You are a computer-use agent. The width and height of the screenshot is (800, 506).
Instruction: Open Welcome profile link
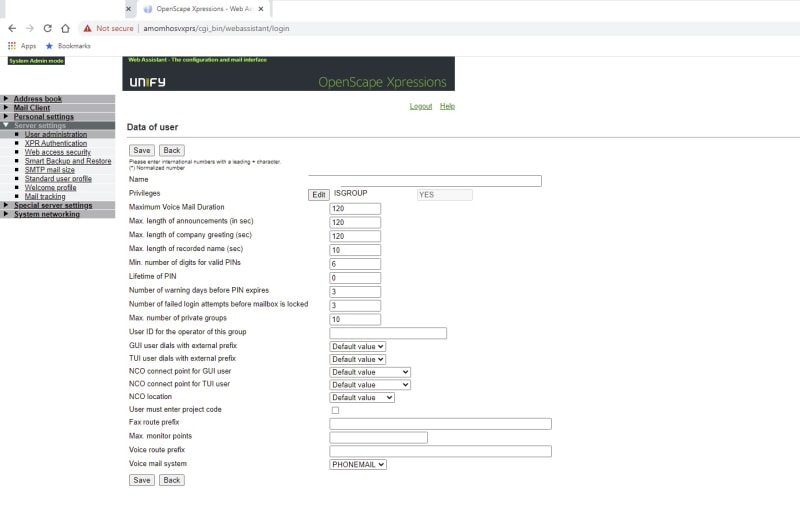coord(51,188)
